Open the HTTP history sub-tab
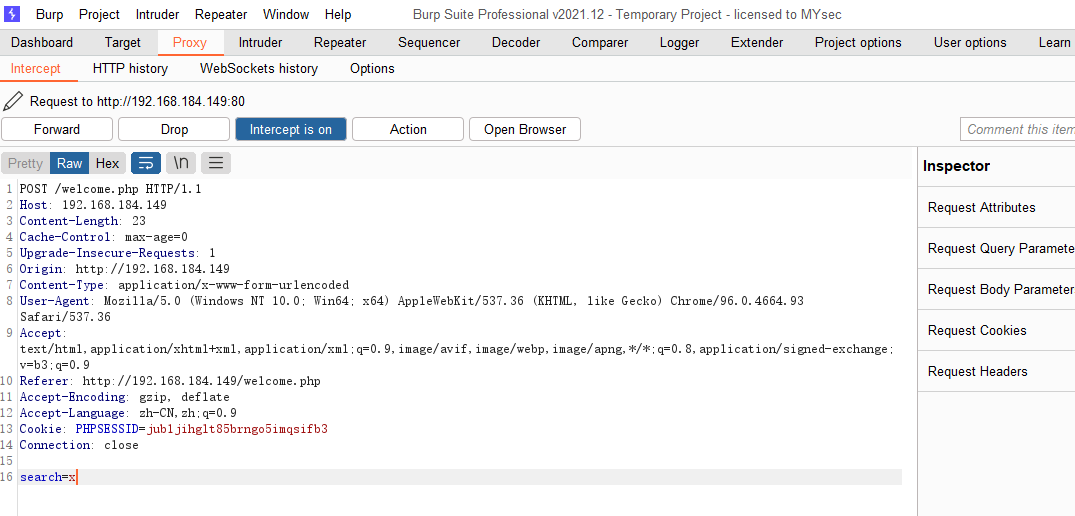Screen dimensions: 1075x516 click(130, 69)
